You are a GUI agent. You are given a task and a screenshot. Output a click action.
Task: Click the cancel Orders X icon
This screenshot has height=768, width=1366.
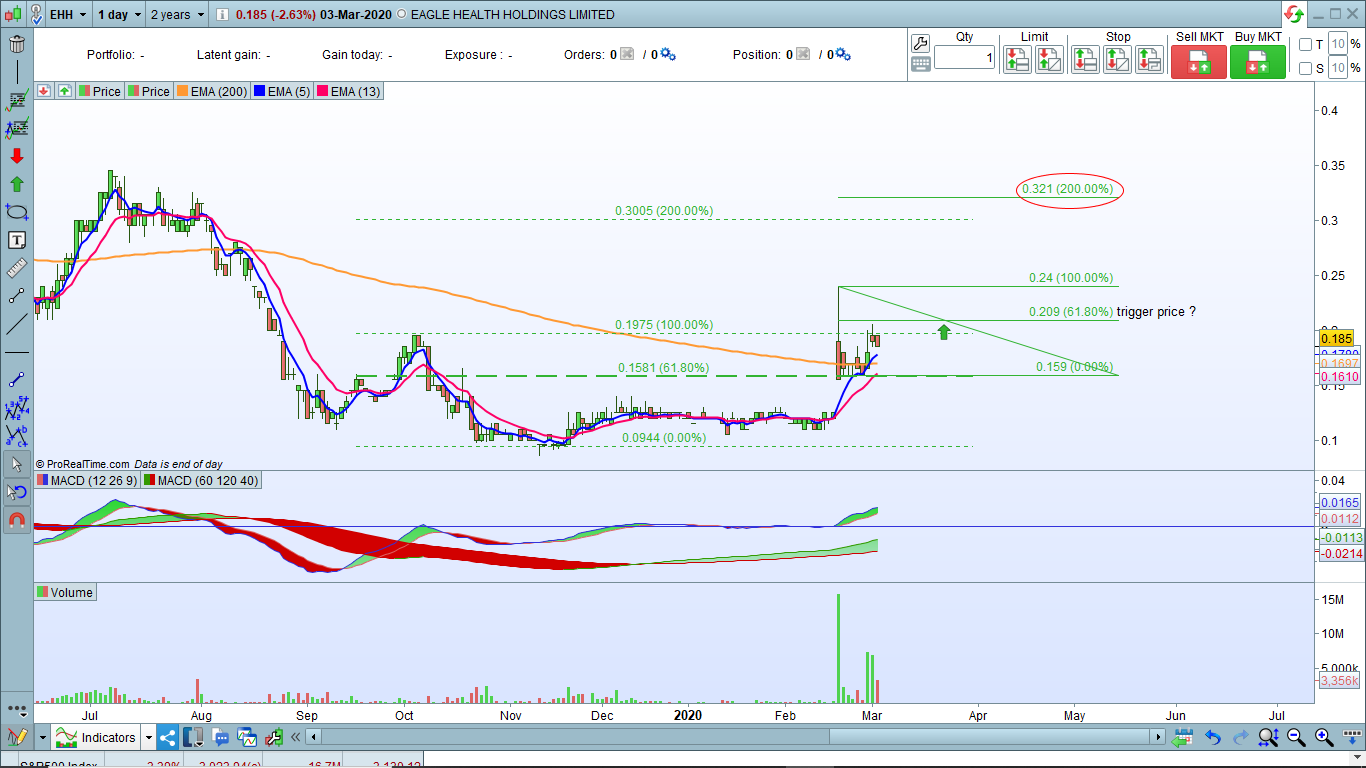(627, 55)
